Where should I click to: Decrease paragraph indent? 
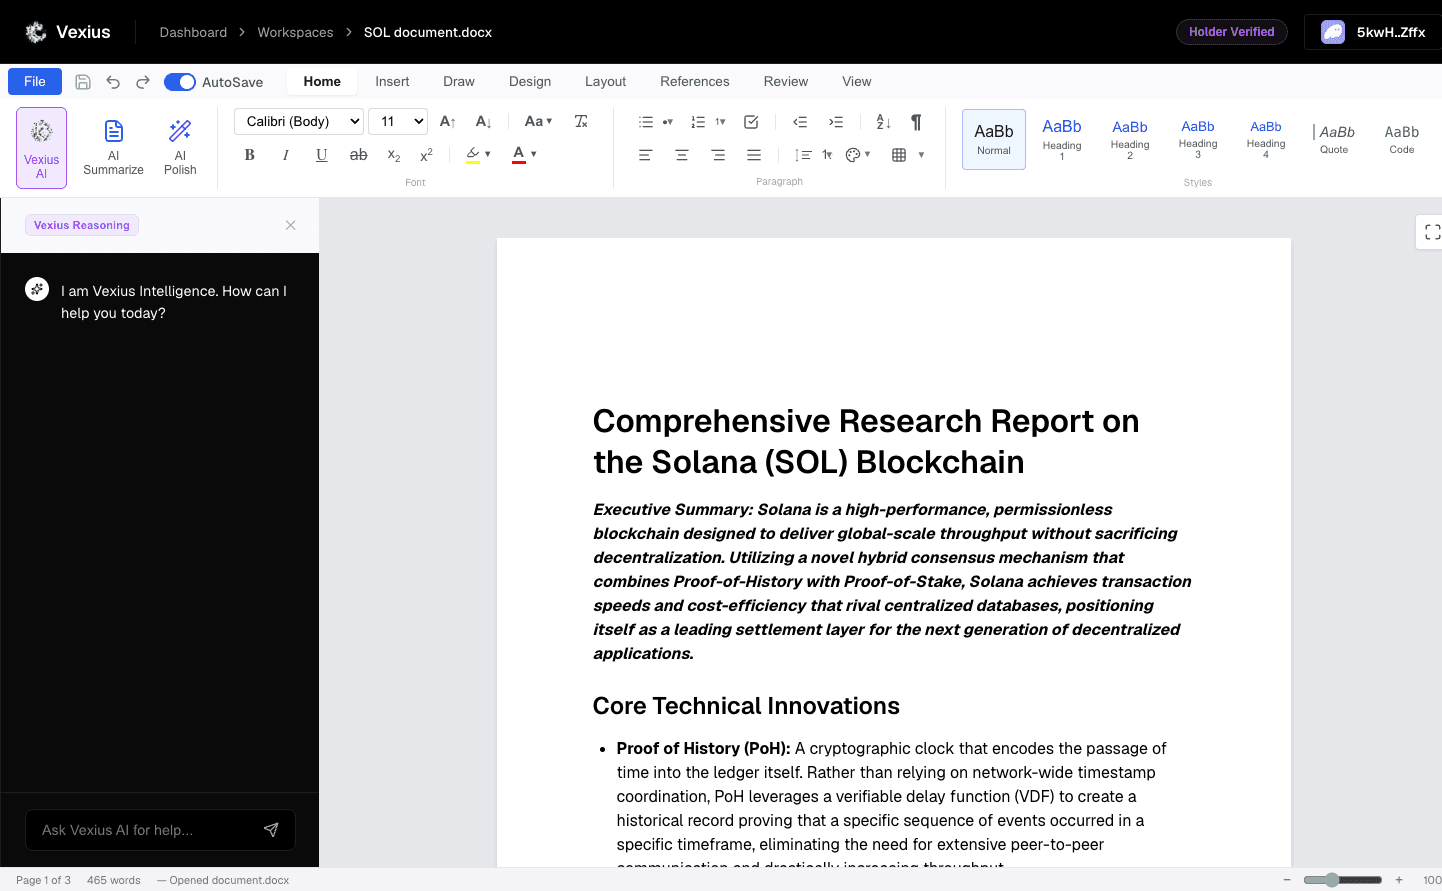click(800, 122)
